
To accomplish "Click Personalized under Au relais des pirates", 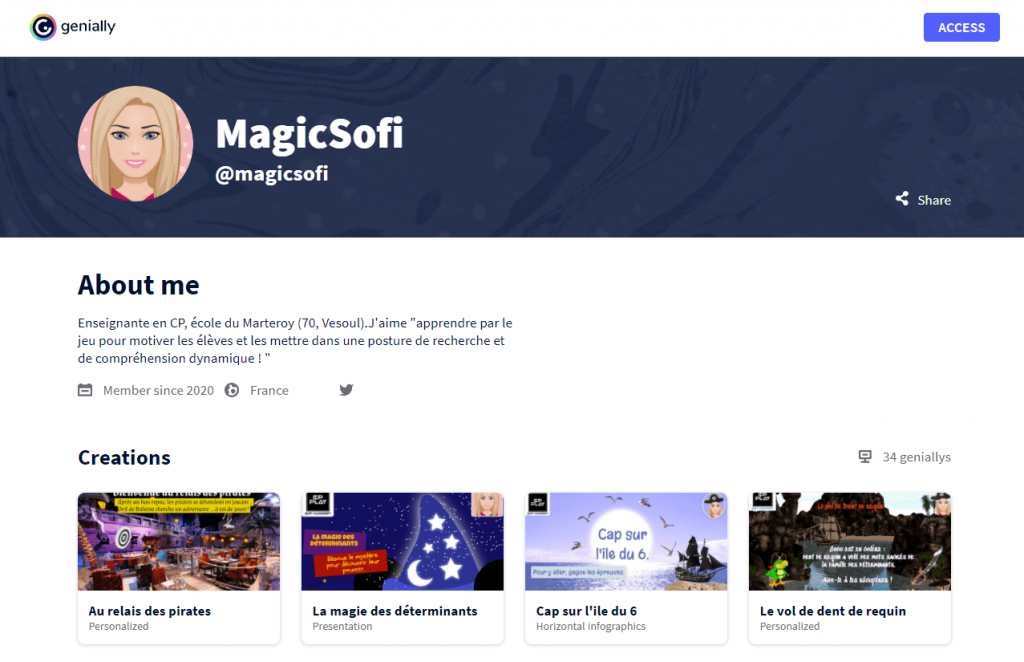I will (119, 626).
